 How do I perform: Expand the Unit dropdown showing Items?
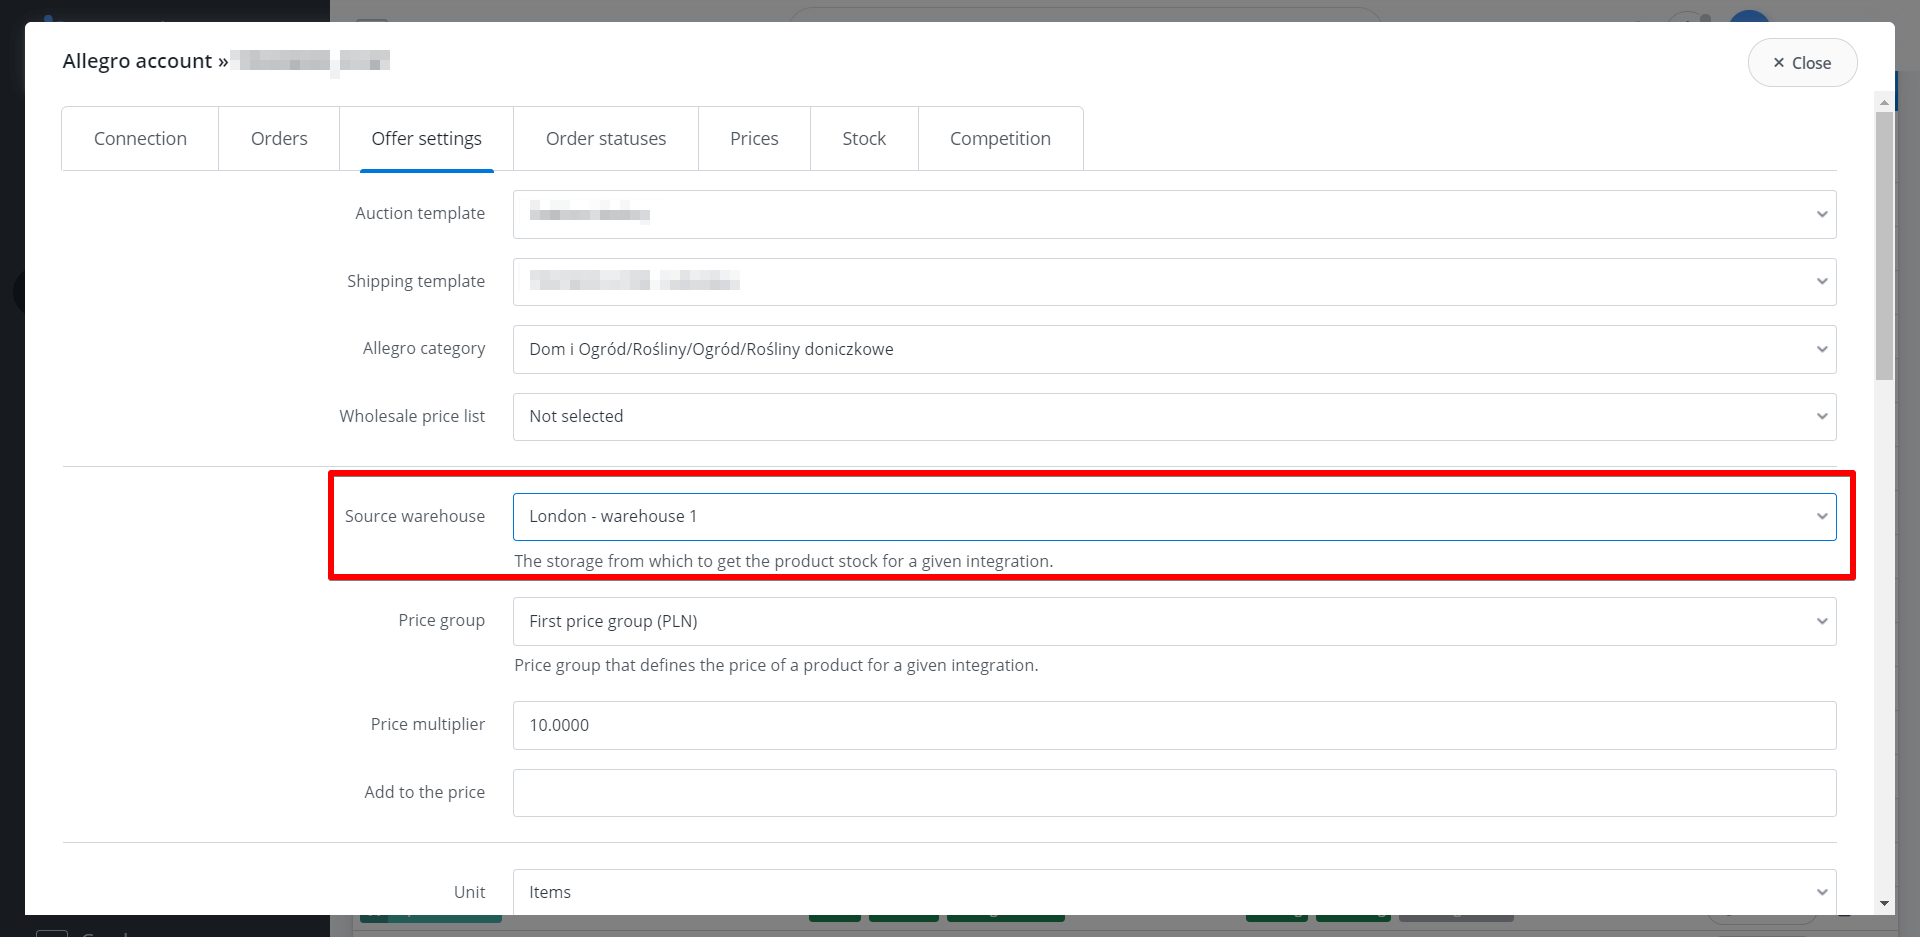[x=1174, y=892]
